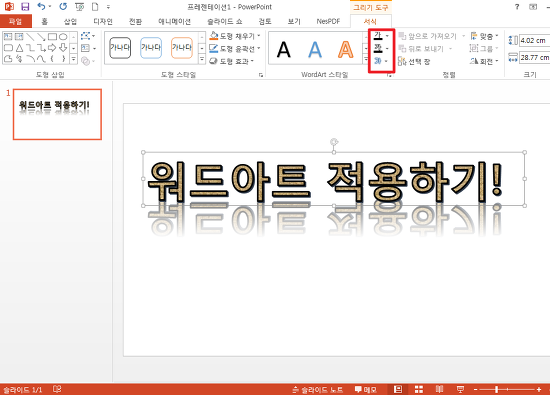Image resolution: width=550 pixels, height=395 pixels.
Task: Click the Redo/Repeat icon
Action: pos(63,6)
